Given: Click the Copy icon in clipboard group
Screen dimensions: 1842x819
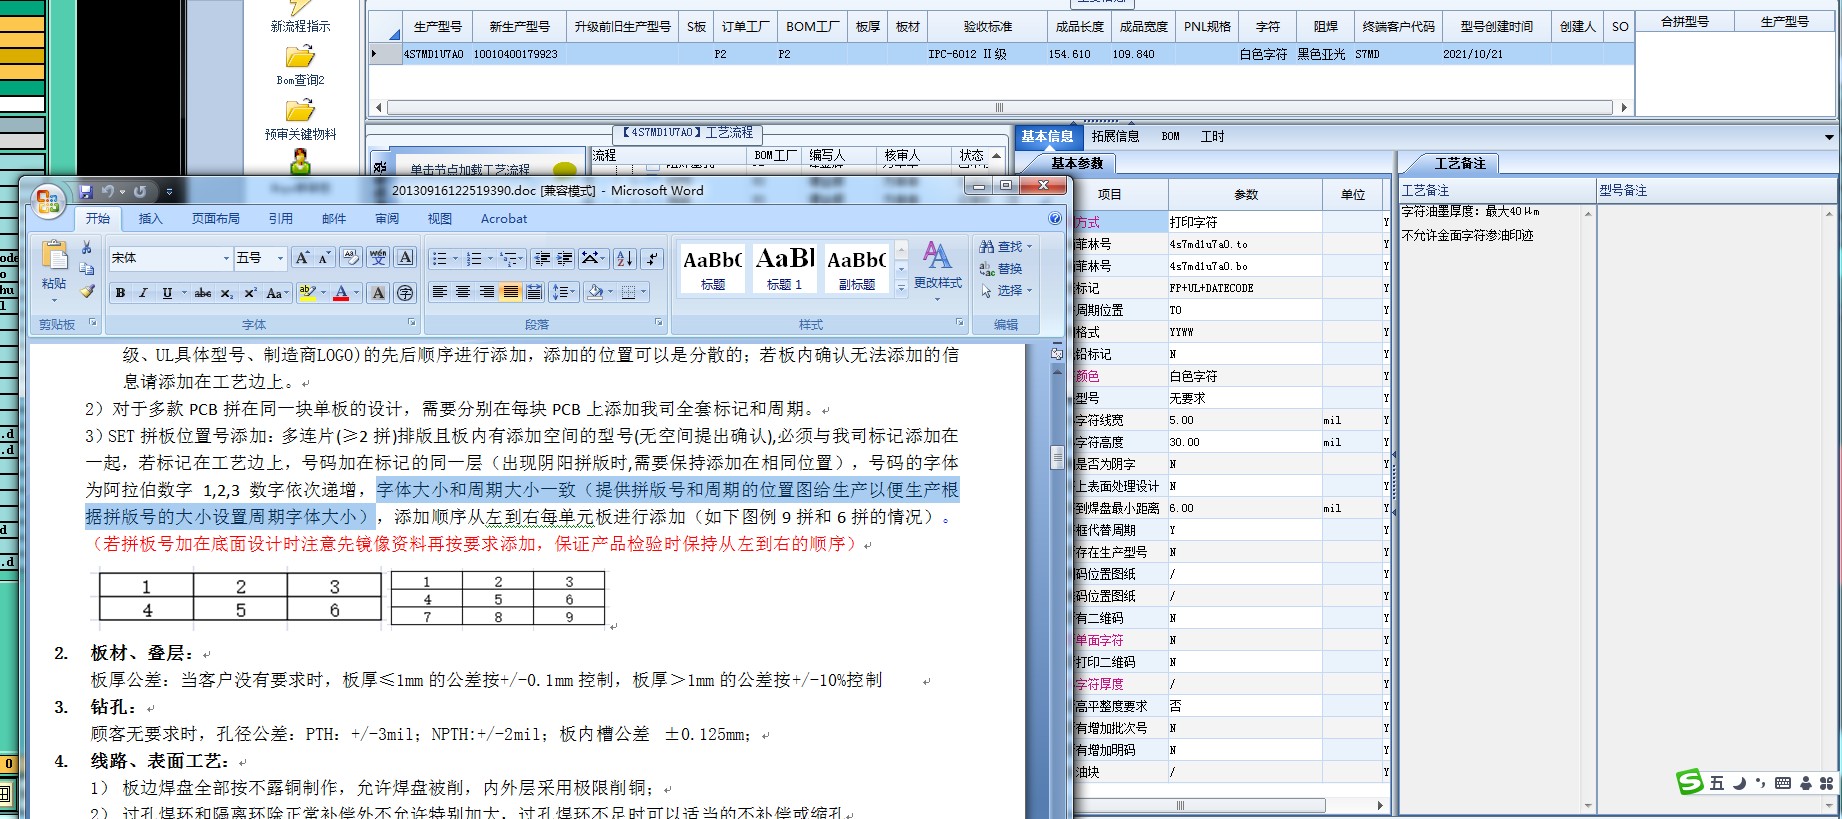Looking at the screenshot, I should click(87, 269).
